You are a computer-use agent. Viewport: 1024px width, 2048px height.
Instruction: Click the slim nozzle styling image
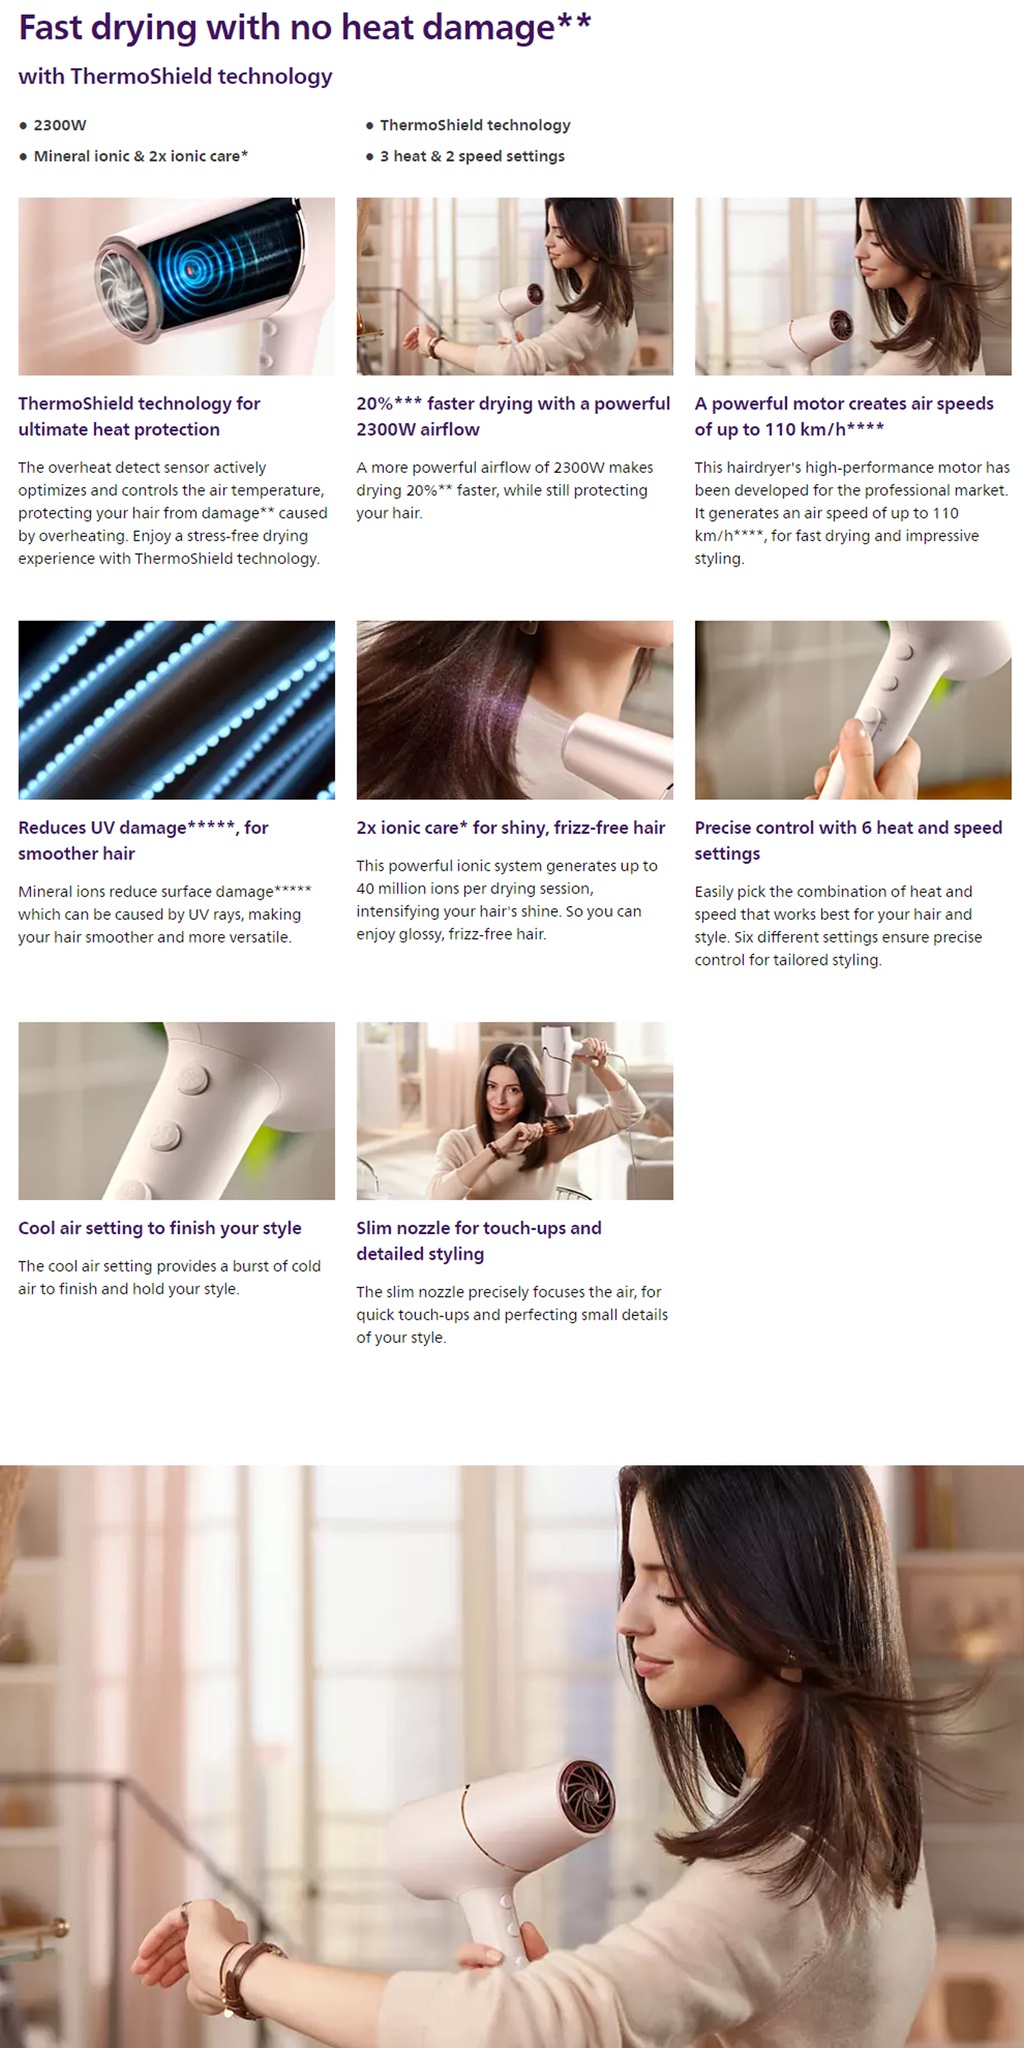tap(515, 1110)
